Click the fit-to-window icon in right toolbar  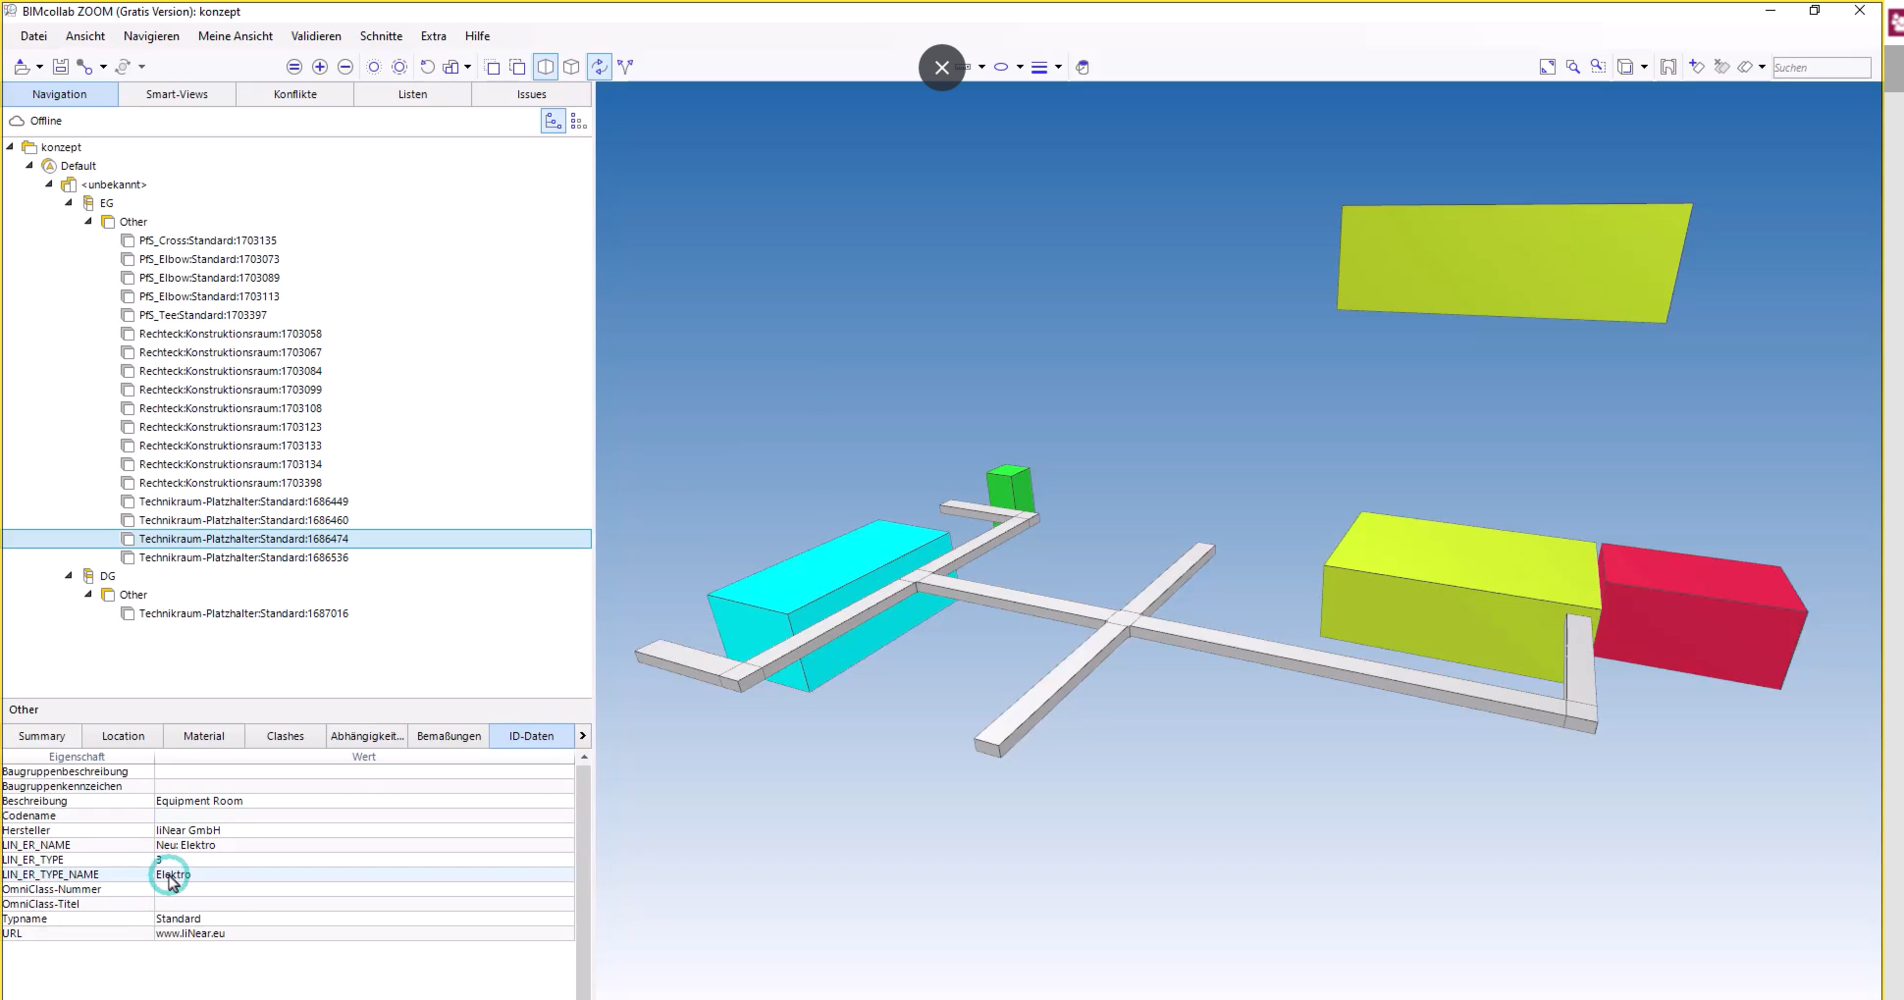tap(1547, 67)
